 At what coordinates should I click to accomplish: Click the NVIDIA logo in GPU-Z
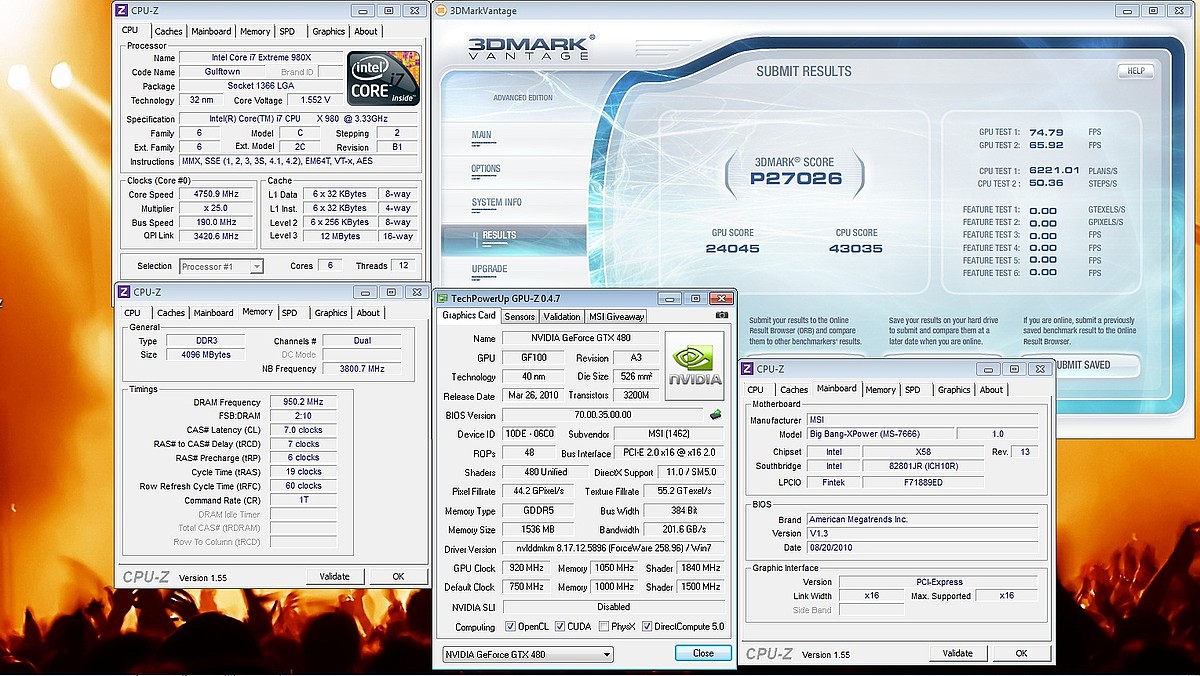pyautogui.click(x=693, y=365)
